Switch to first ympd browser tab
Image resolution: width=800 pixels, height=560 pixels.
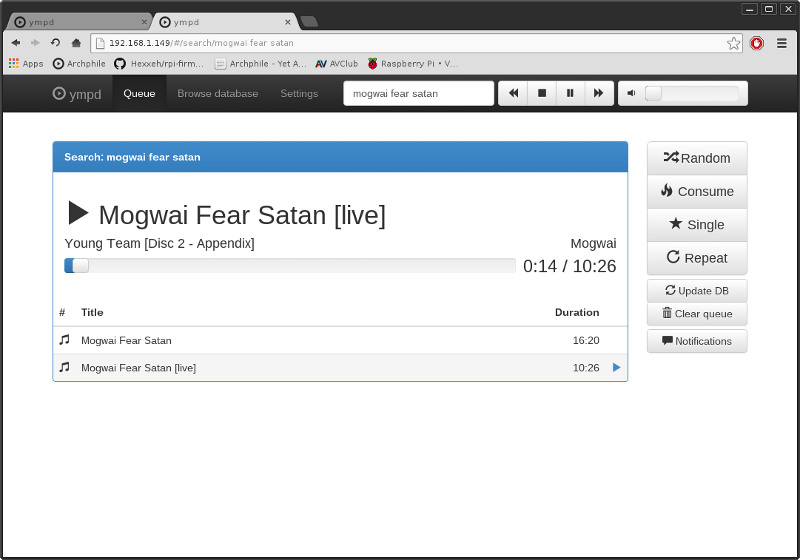coord(77,22)
